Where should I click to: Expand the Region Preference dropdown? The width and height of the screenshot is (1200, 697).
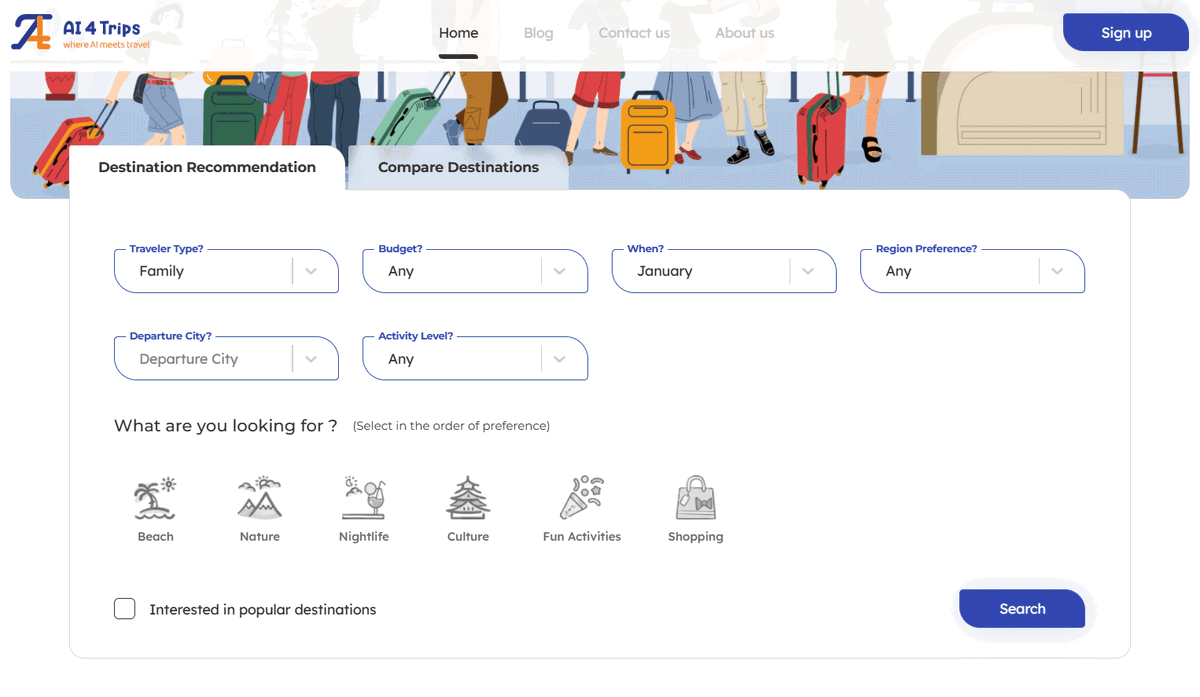[x=973, y=271]
